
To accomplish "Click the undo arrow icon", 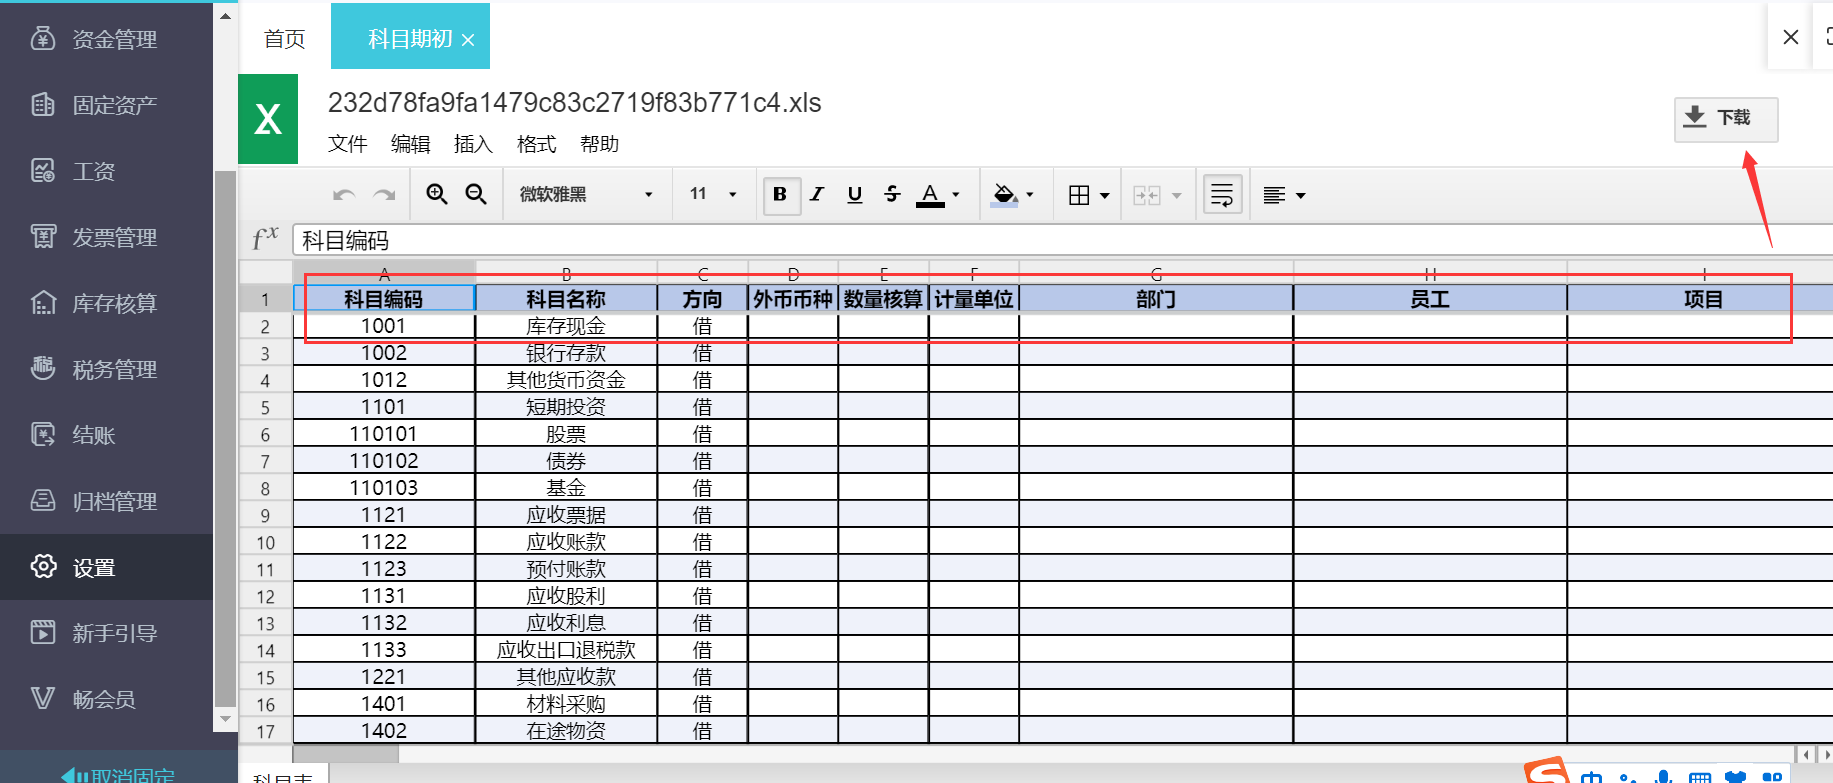I will (344, 195).
